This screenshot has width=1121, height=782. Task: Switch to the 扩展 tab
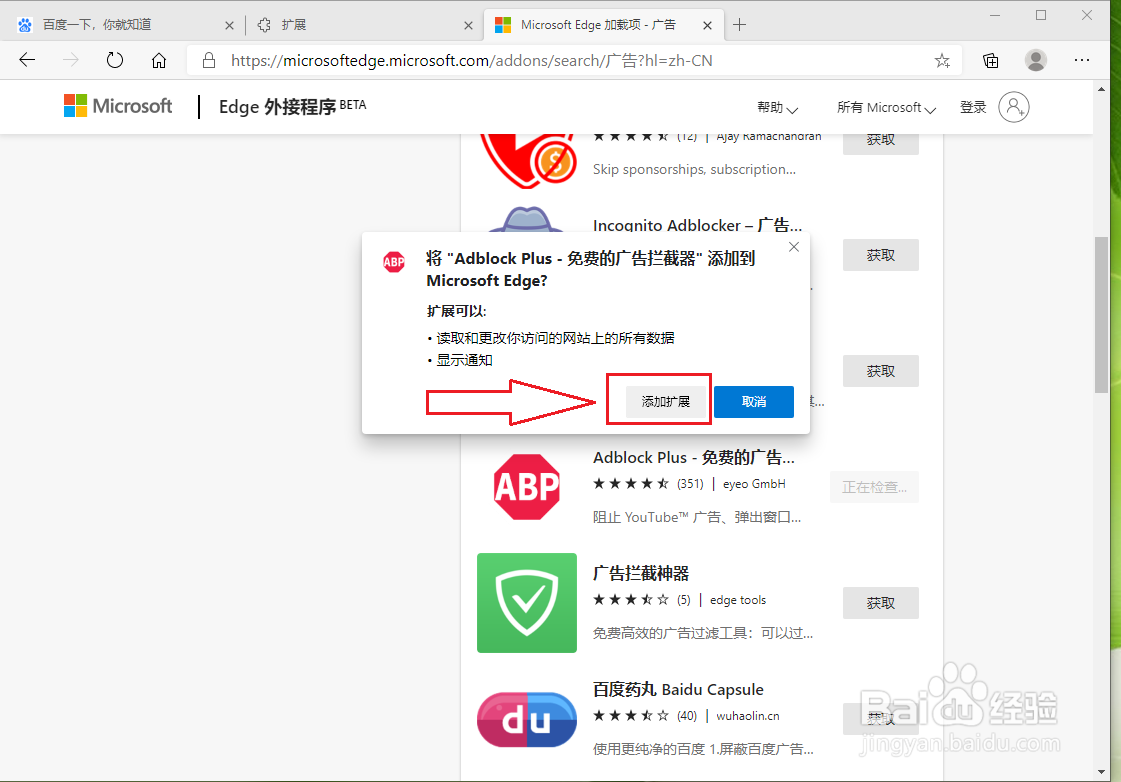(x=365, y=25)
